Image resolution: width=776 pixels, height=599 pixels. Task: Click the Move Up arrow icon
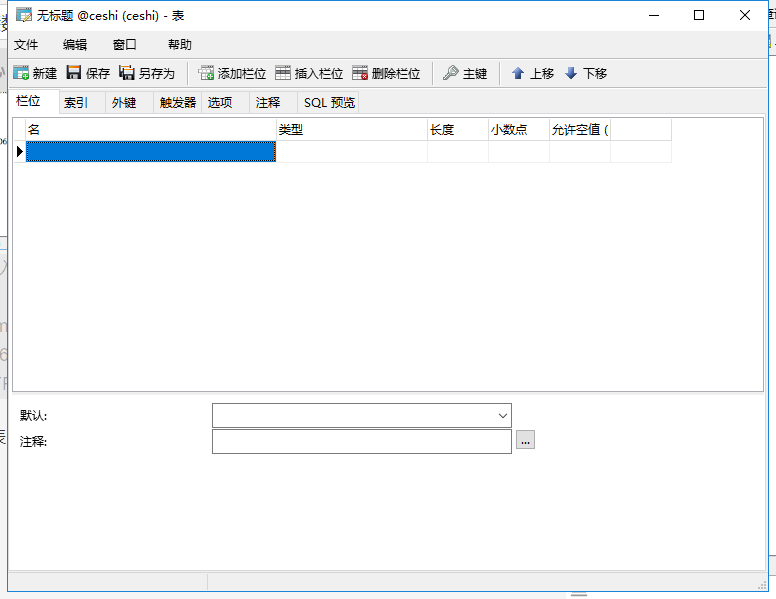pos(518,73)
